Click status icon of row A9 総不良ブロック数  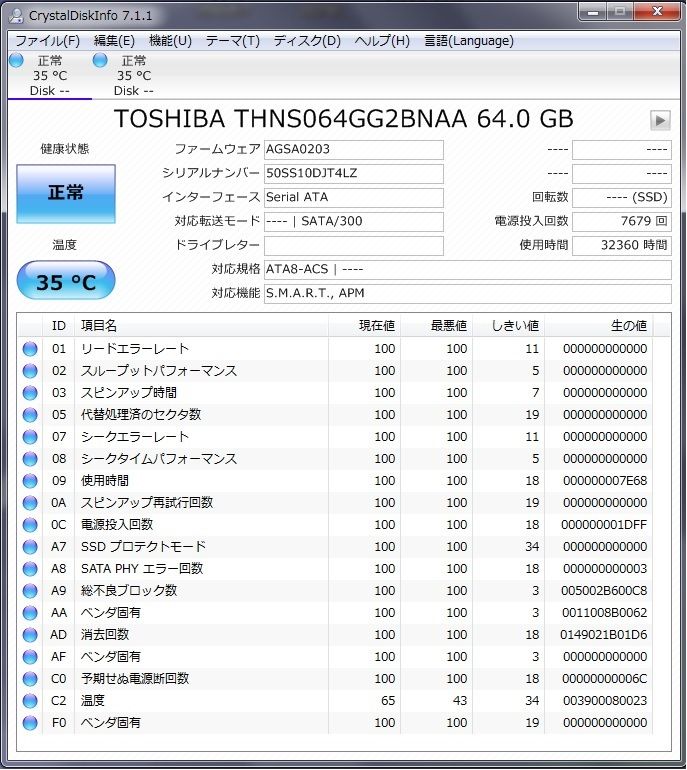point(30,591)
